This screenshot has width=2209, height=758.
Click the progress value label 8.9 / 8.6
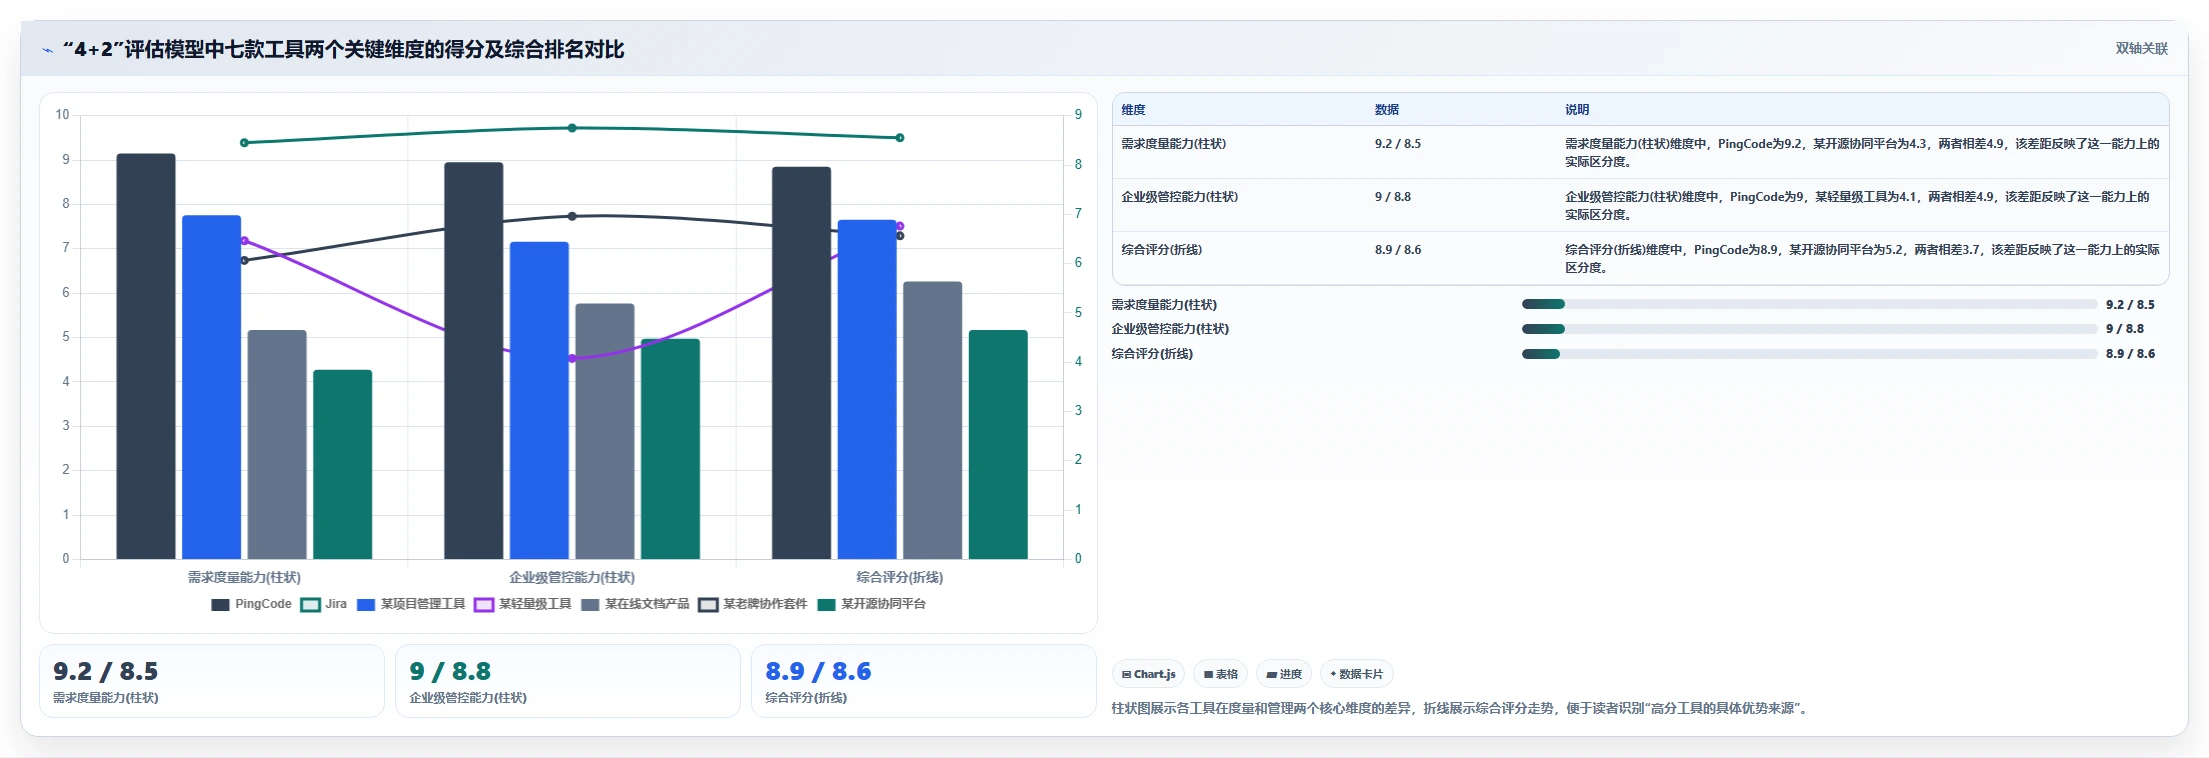tap(2130, 354)
